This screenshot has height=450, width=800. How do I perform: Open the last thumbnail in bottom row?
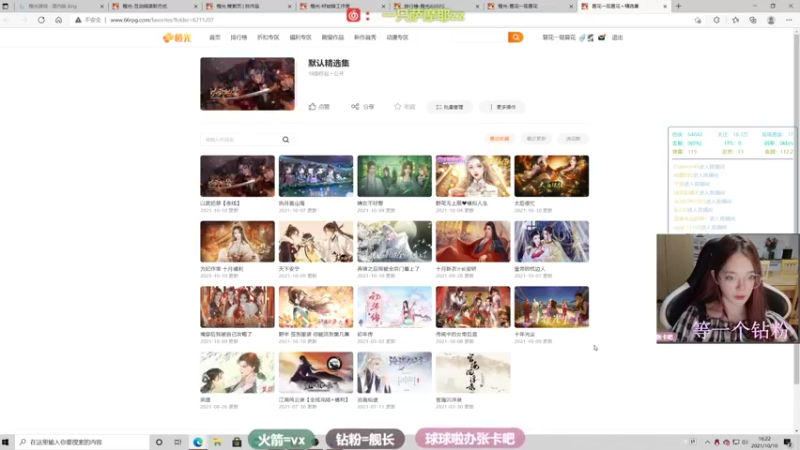pos(473,372)
